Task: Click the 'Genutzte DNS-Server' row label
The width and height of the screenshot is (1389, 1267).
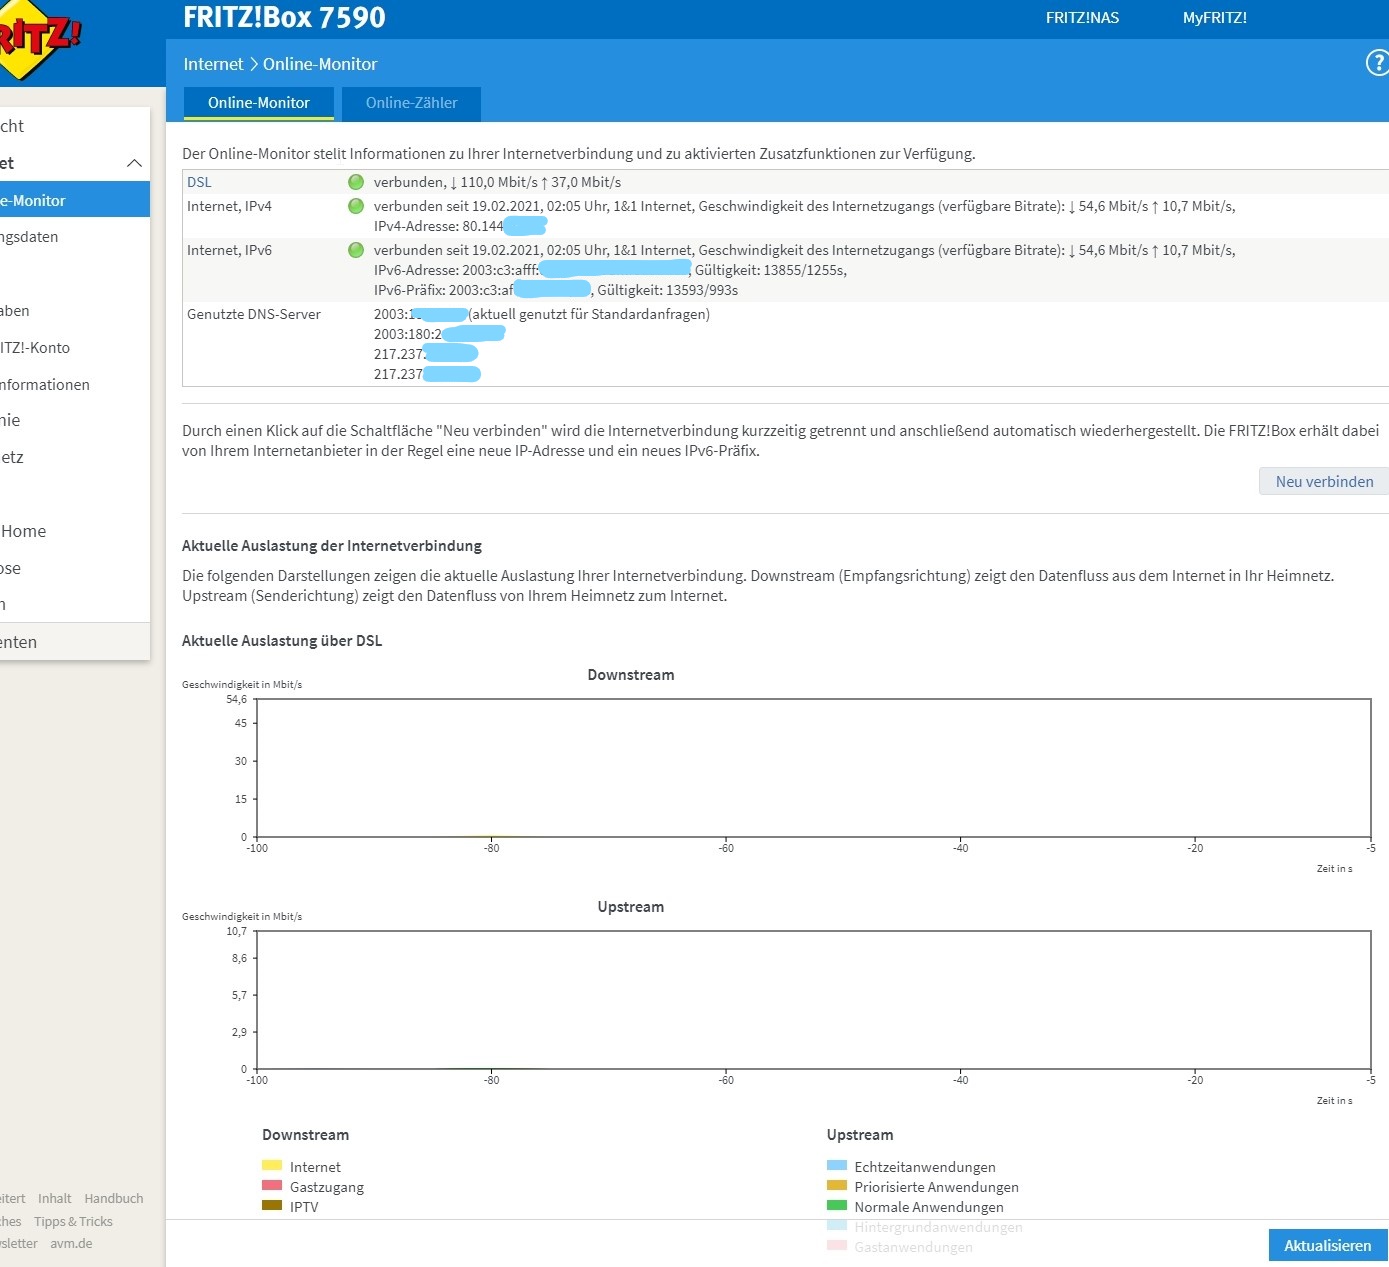Action: 254,314
